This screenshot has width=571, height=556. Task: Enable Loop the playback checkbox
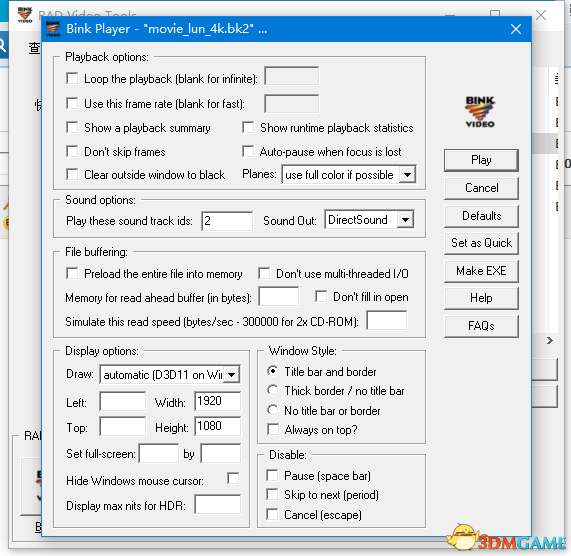72,78
